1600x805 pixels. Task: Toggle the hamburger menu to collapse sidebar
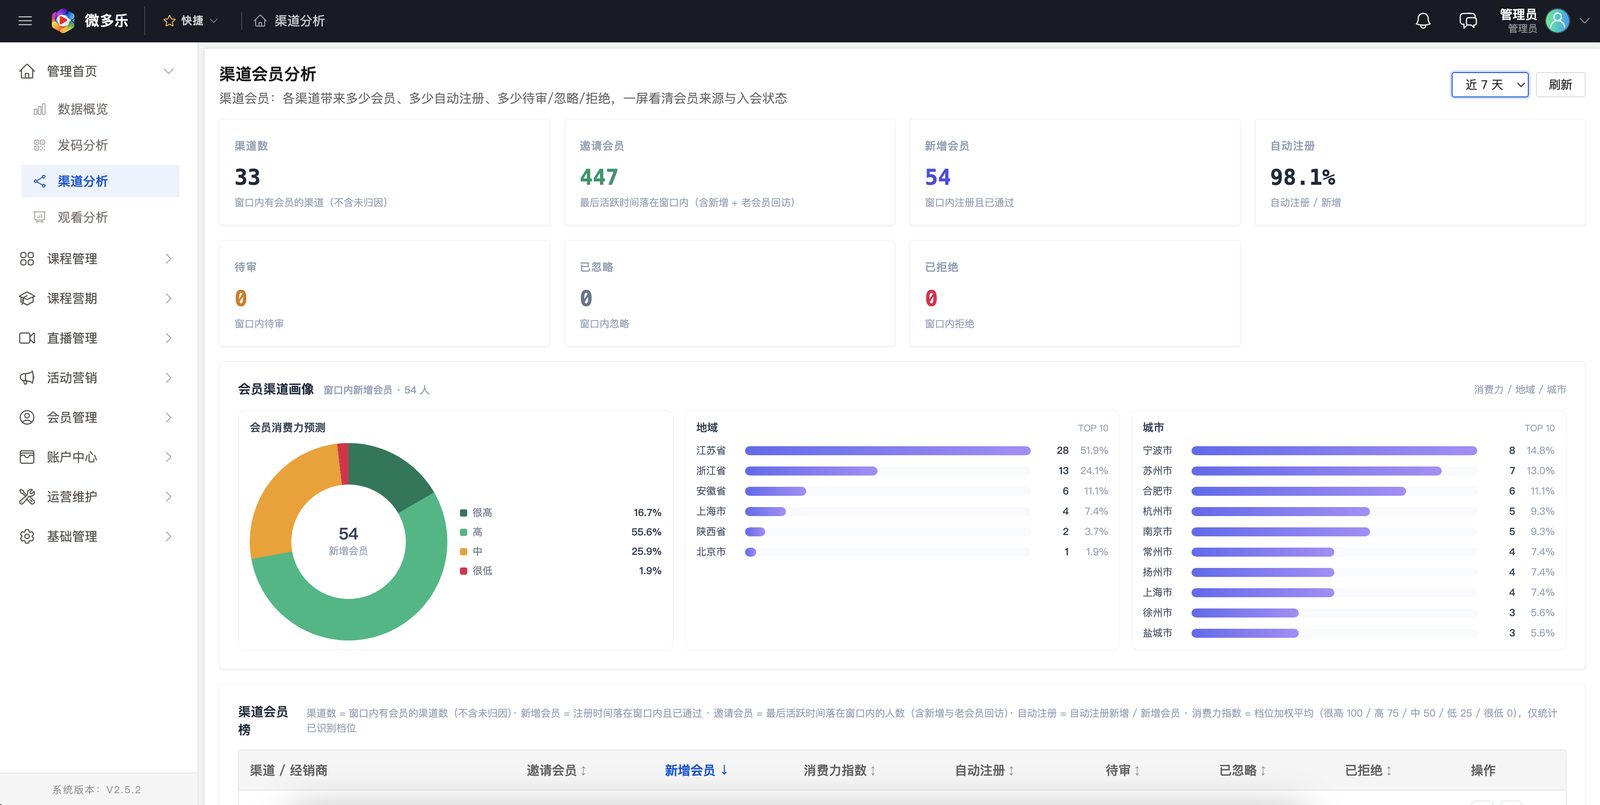pyautogui.click(x=25, y=20)
